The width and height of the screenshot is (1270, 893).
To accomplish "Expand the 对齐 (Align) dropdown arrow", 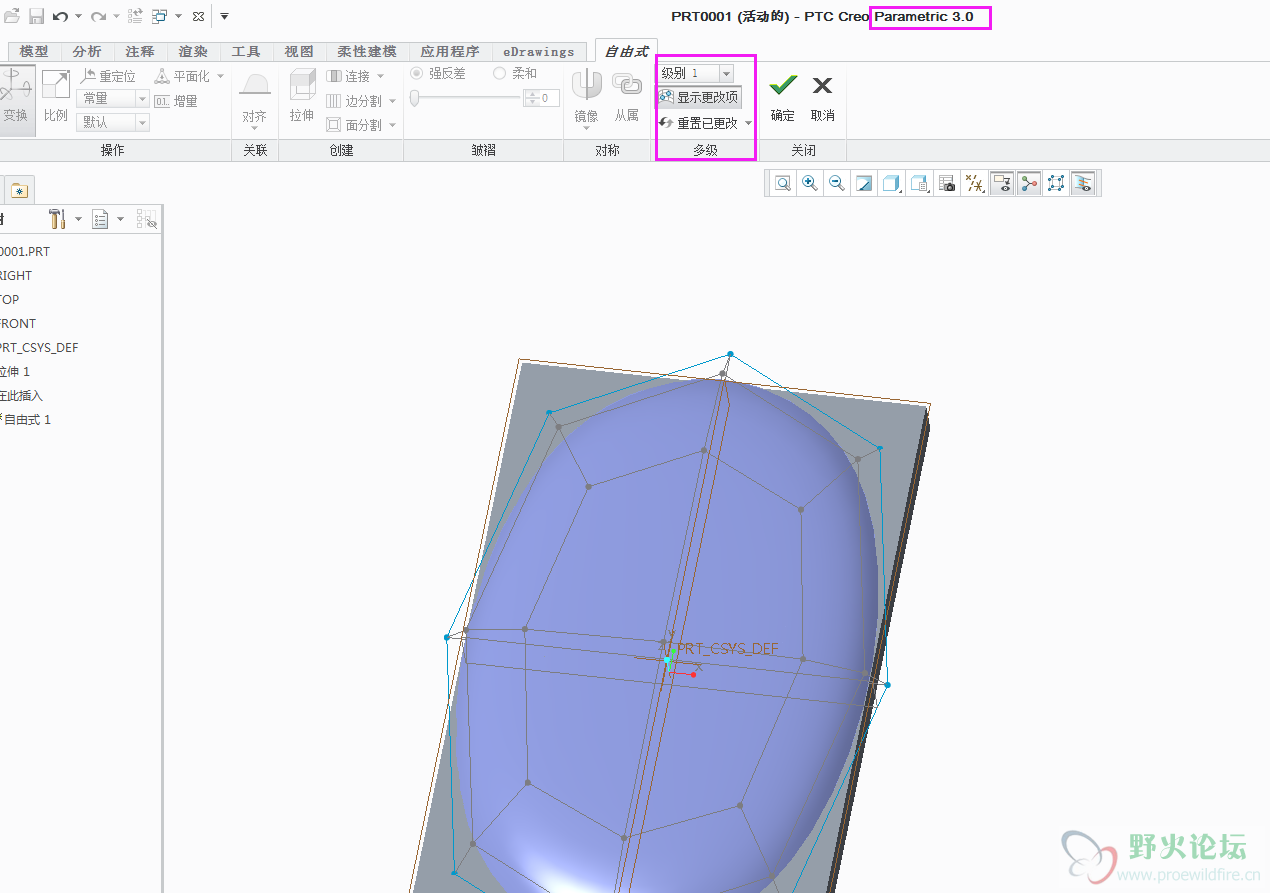I will 254,128.
